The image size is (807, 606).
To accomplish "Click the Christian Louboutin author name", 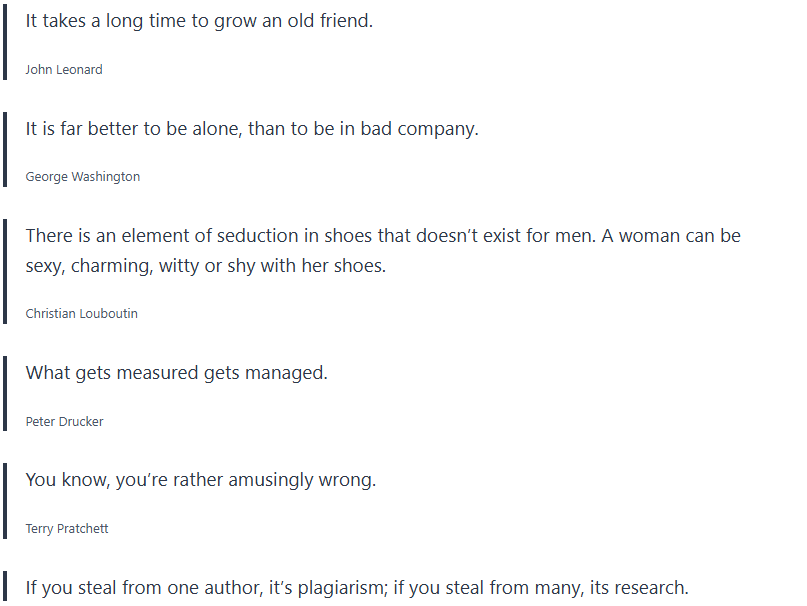I will coord(82,314).
